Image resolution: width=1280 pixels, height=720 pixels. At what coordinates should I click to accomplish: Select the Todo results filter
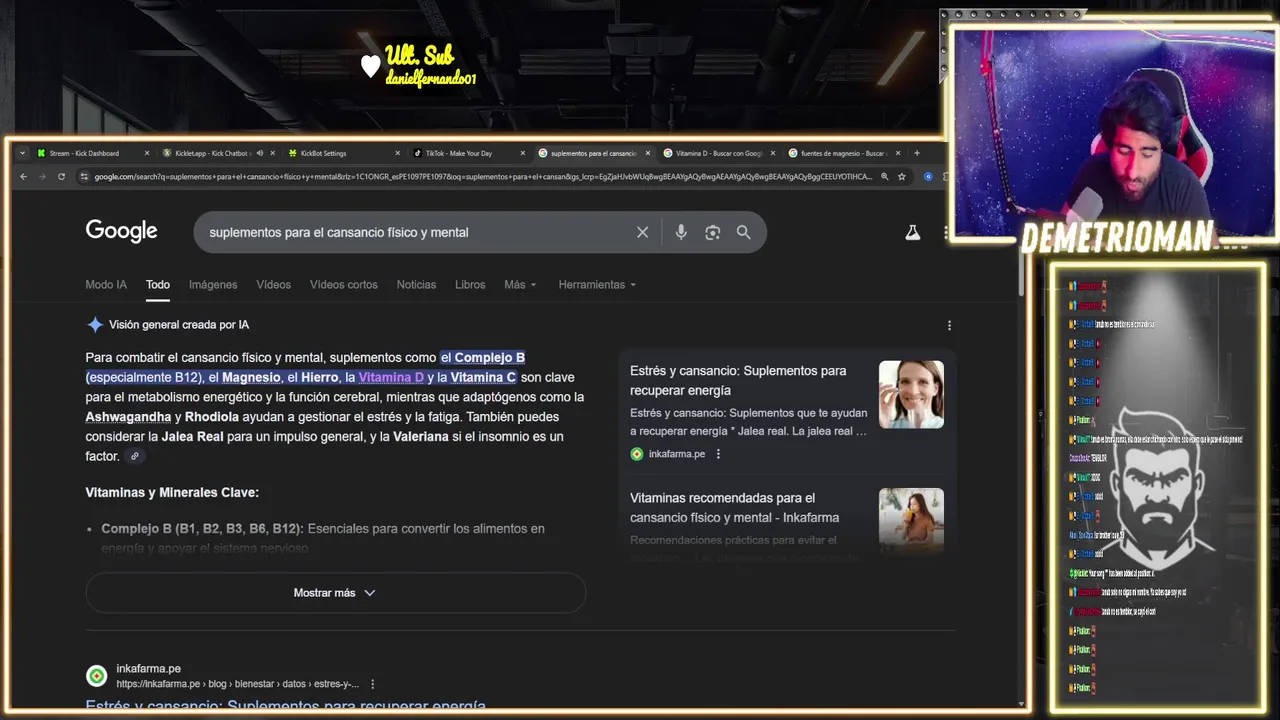[158, 285]
